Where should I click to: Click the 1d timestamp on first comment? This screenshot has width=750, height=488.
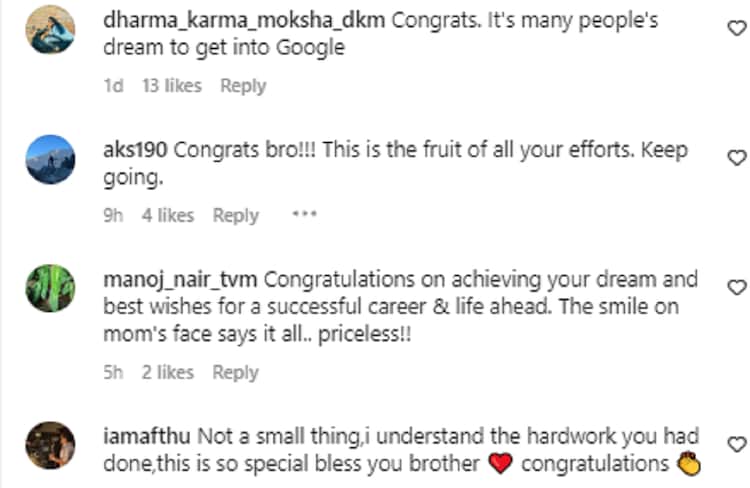[x=113, y=86]
